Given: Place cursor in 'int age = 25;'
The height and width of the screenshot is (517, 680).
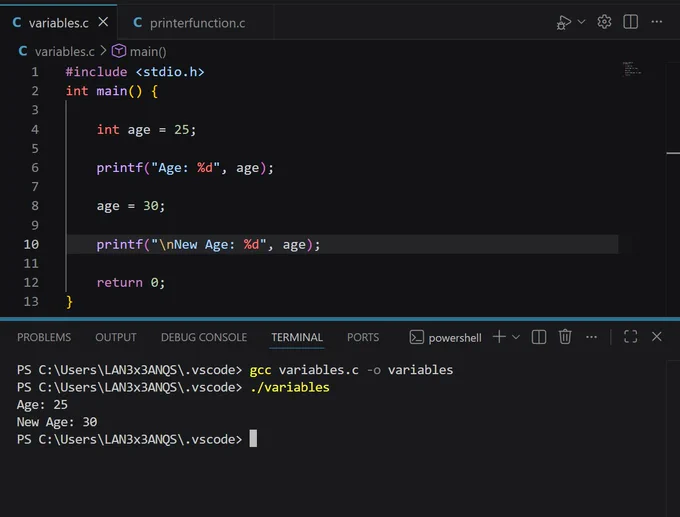Looking at the screenshot, I should (x=146, y=129).
